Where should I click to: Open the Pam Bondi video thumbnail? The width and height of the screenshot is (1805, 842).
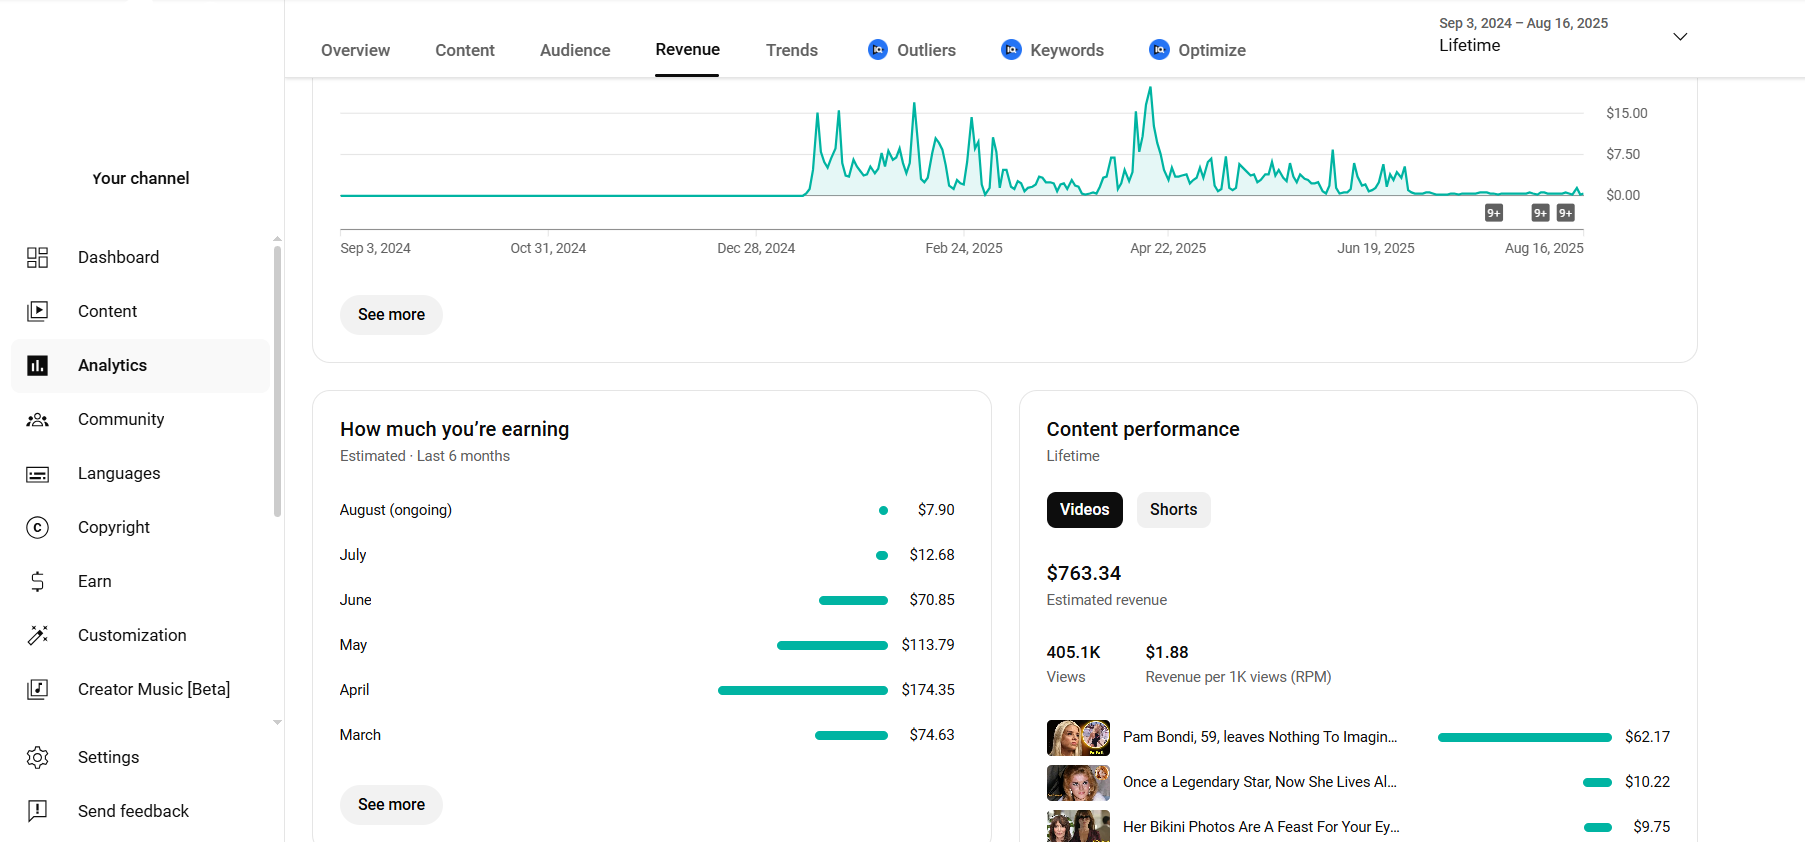[1078, 738]
